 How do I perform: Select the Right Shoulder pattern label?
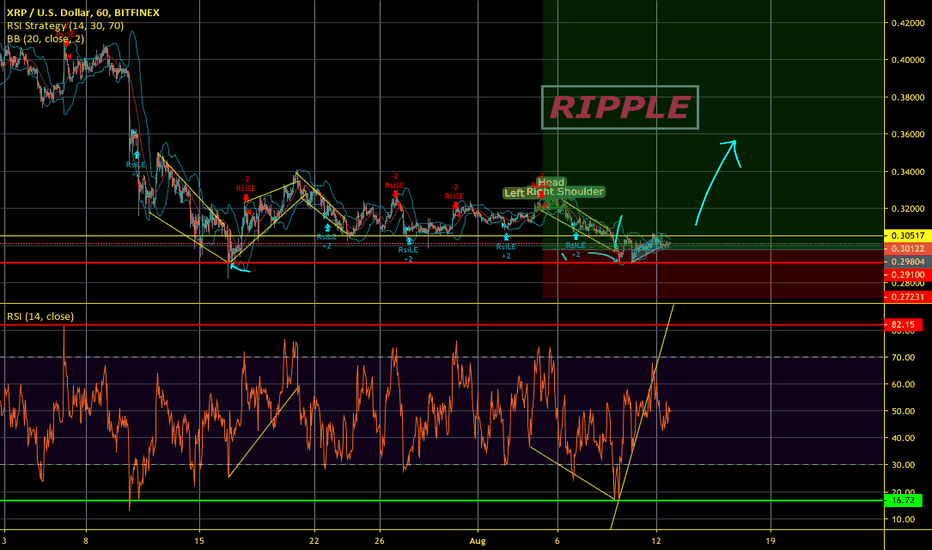tap(565, 191)
